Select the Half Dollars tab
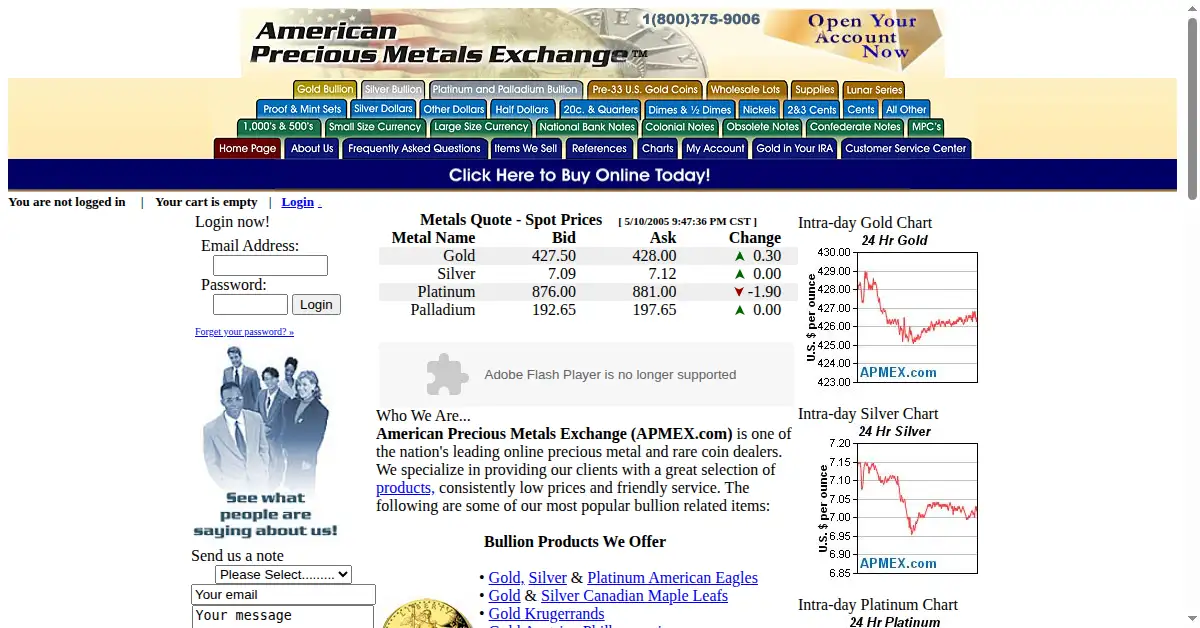The image size is (1200, 628). coord(522,109)
